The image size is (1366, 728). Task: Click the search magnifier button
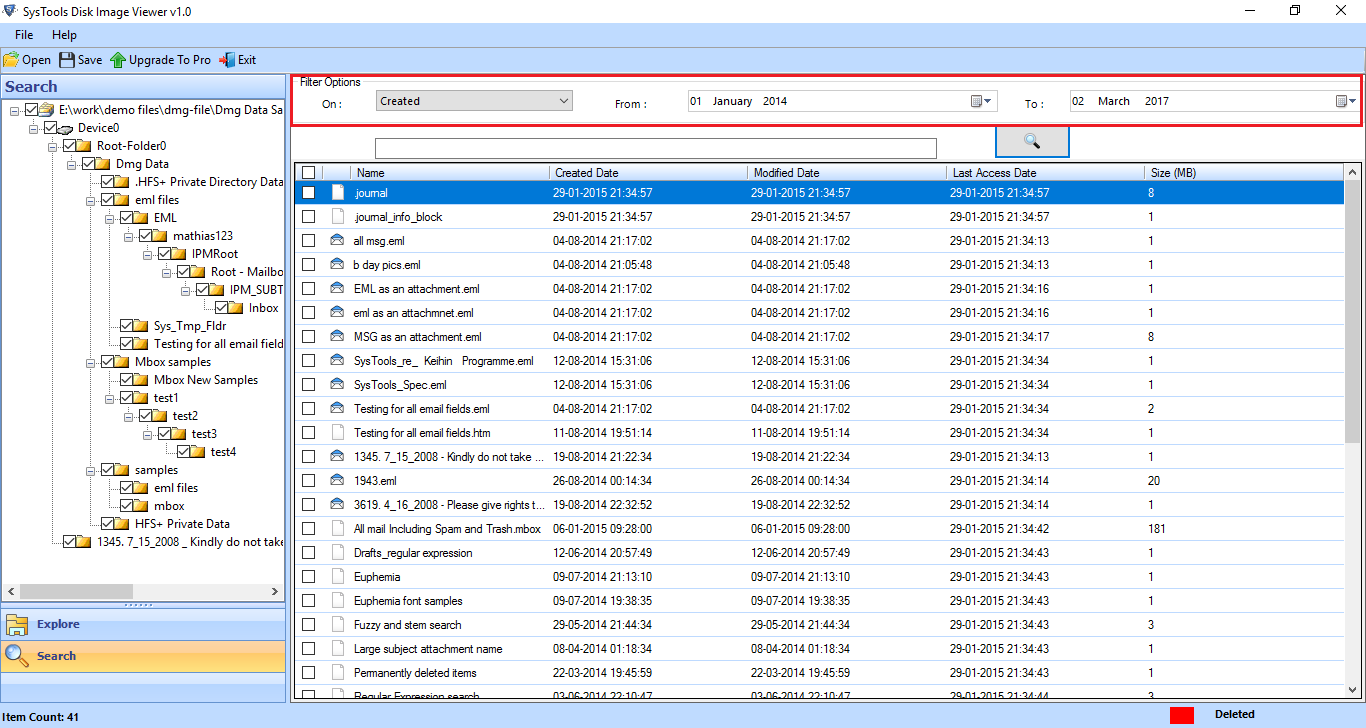coord(1031,141)
